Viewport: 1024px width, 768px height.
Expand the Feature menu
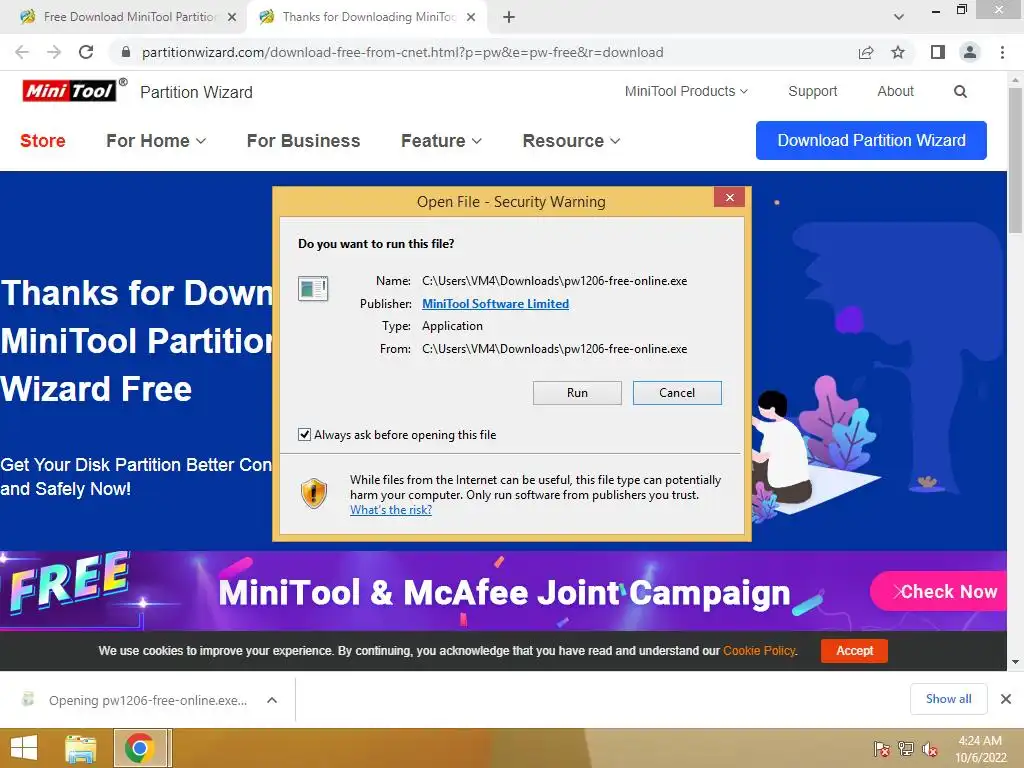441,141
